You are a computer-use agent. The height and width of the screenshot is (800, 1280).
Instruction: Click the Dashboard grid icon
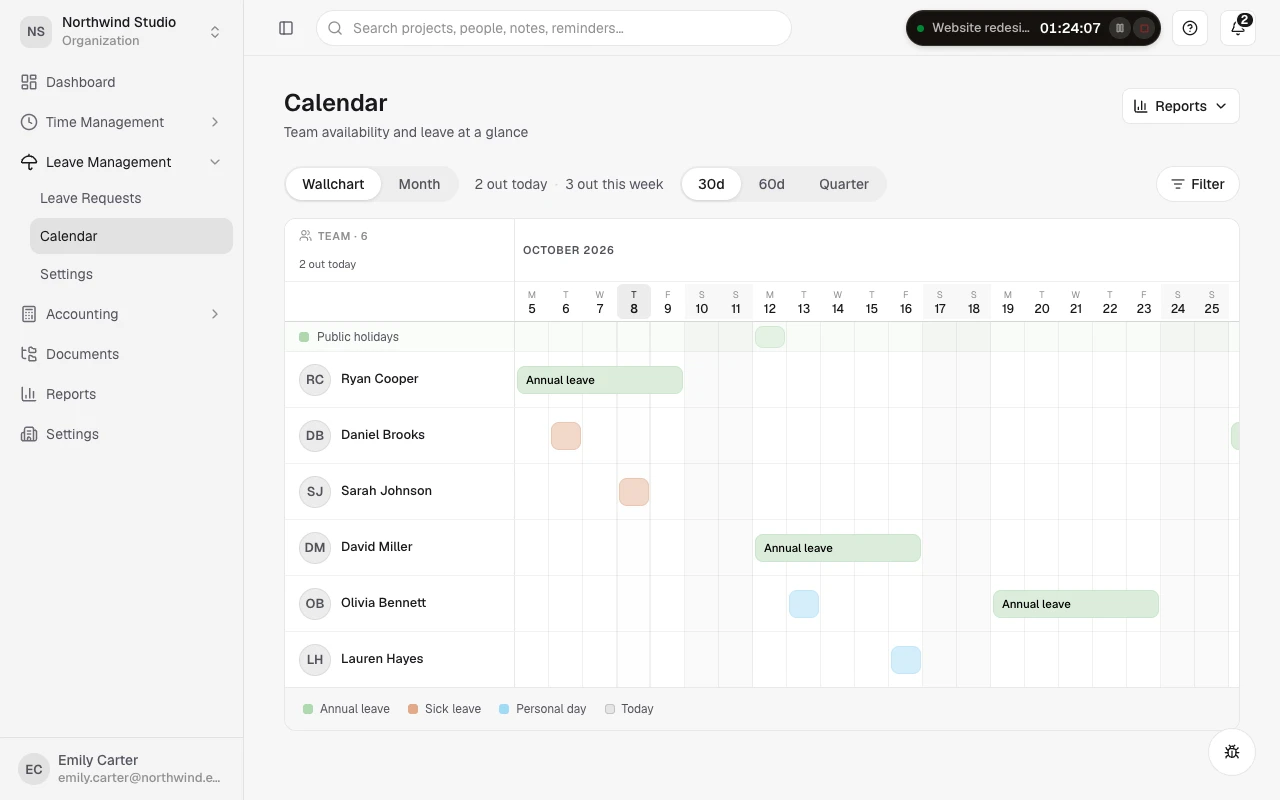point(29,82)
